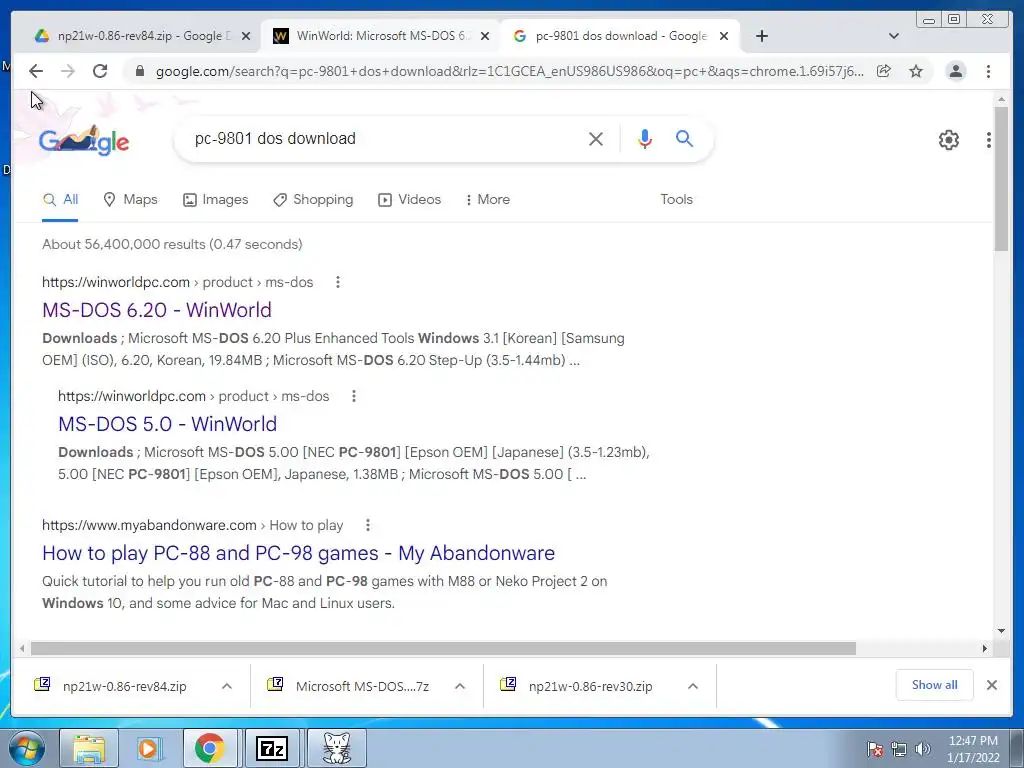The width and height of the screenshot is (1024, 768).
Task: Click the scroll right arrow
Action: click(985, 648)
